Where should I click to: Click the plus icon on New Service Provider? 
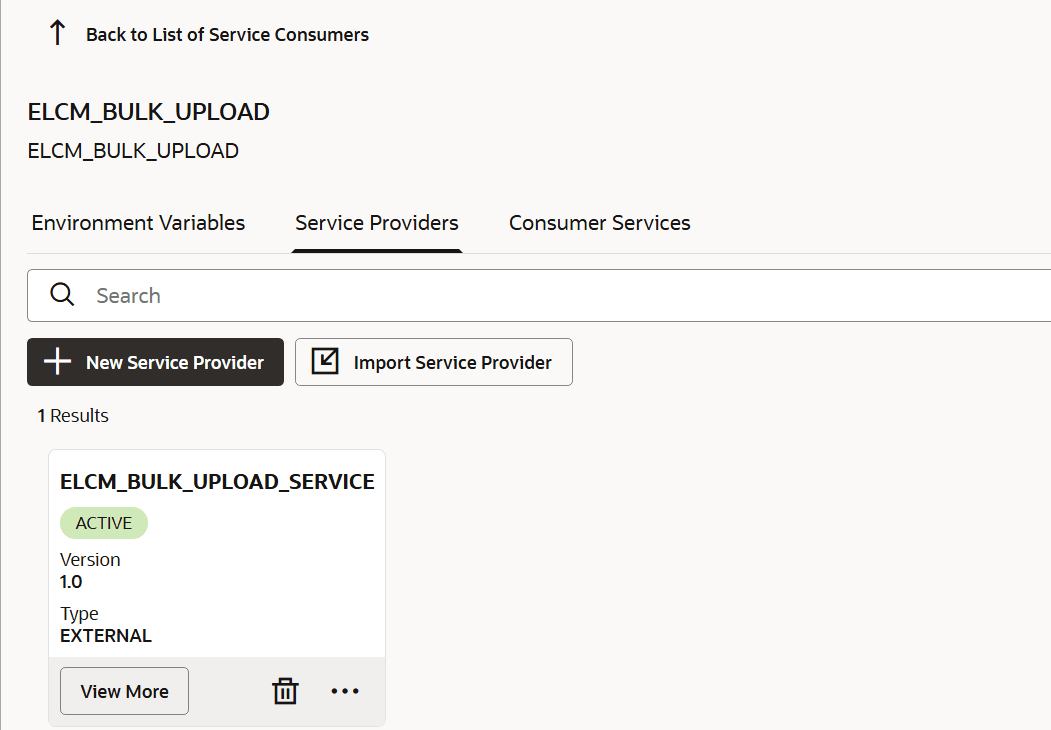[57, 362]
